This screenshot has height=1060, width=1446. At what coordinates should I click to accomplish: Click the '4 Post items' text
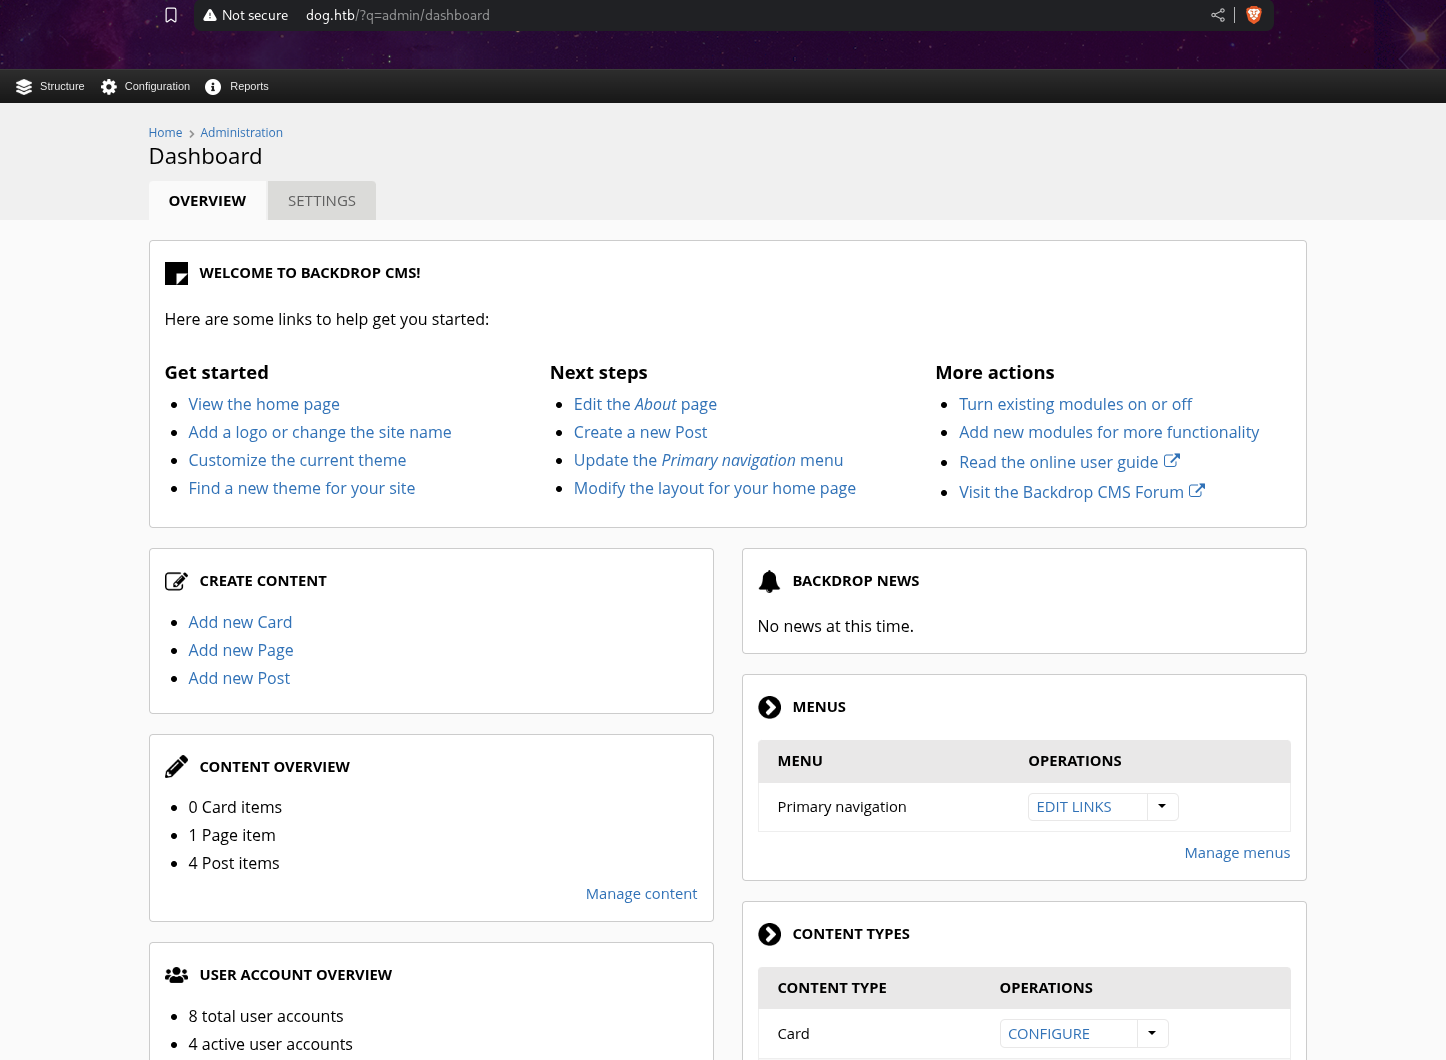tap(234, 863)
